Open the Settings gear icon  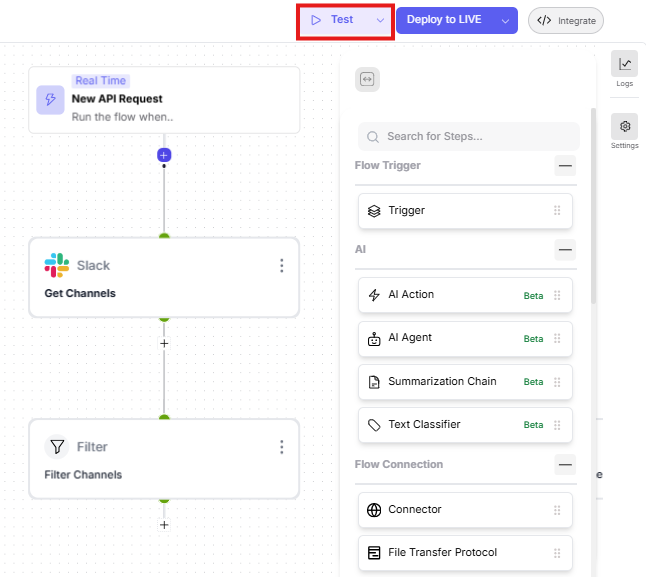coord(625,128)
